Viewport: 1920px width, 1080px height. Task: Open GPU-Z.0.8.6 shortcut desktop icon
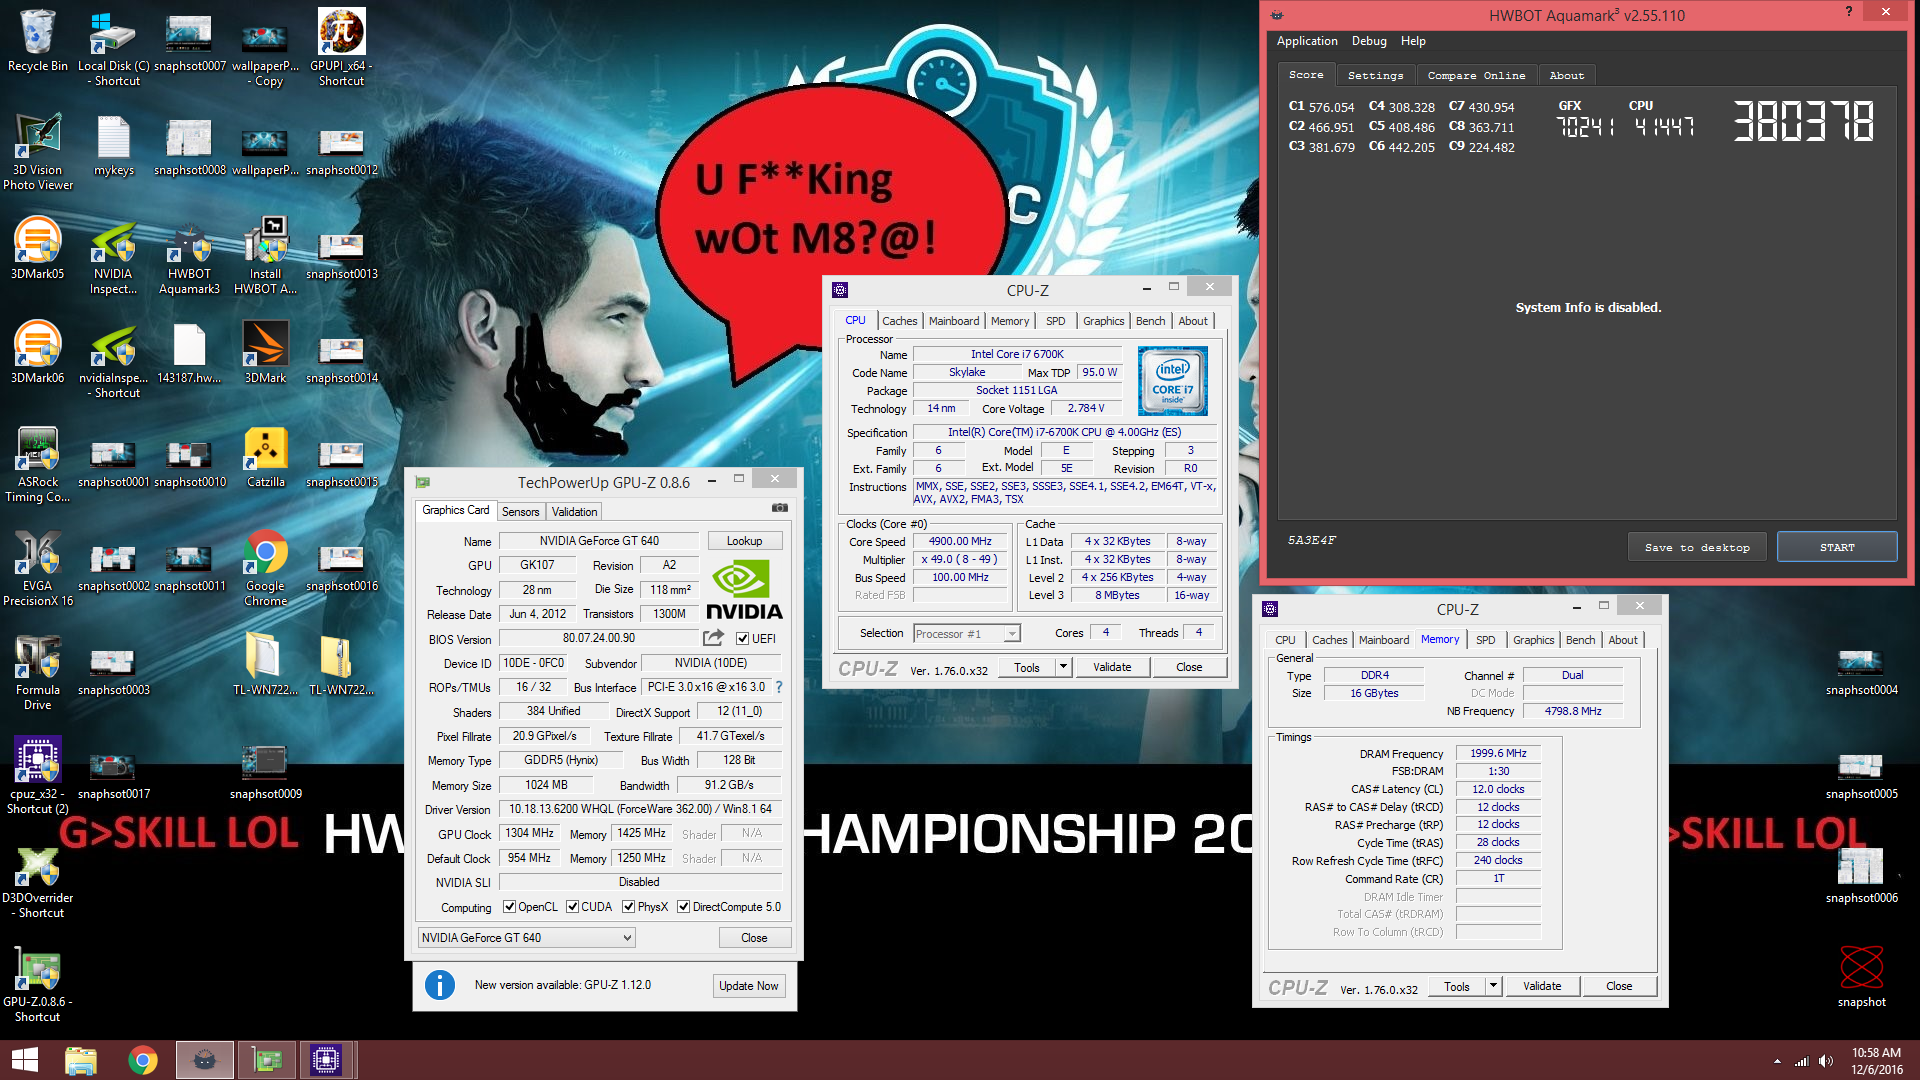38,984
